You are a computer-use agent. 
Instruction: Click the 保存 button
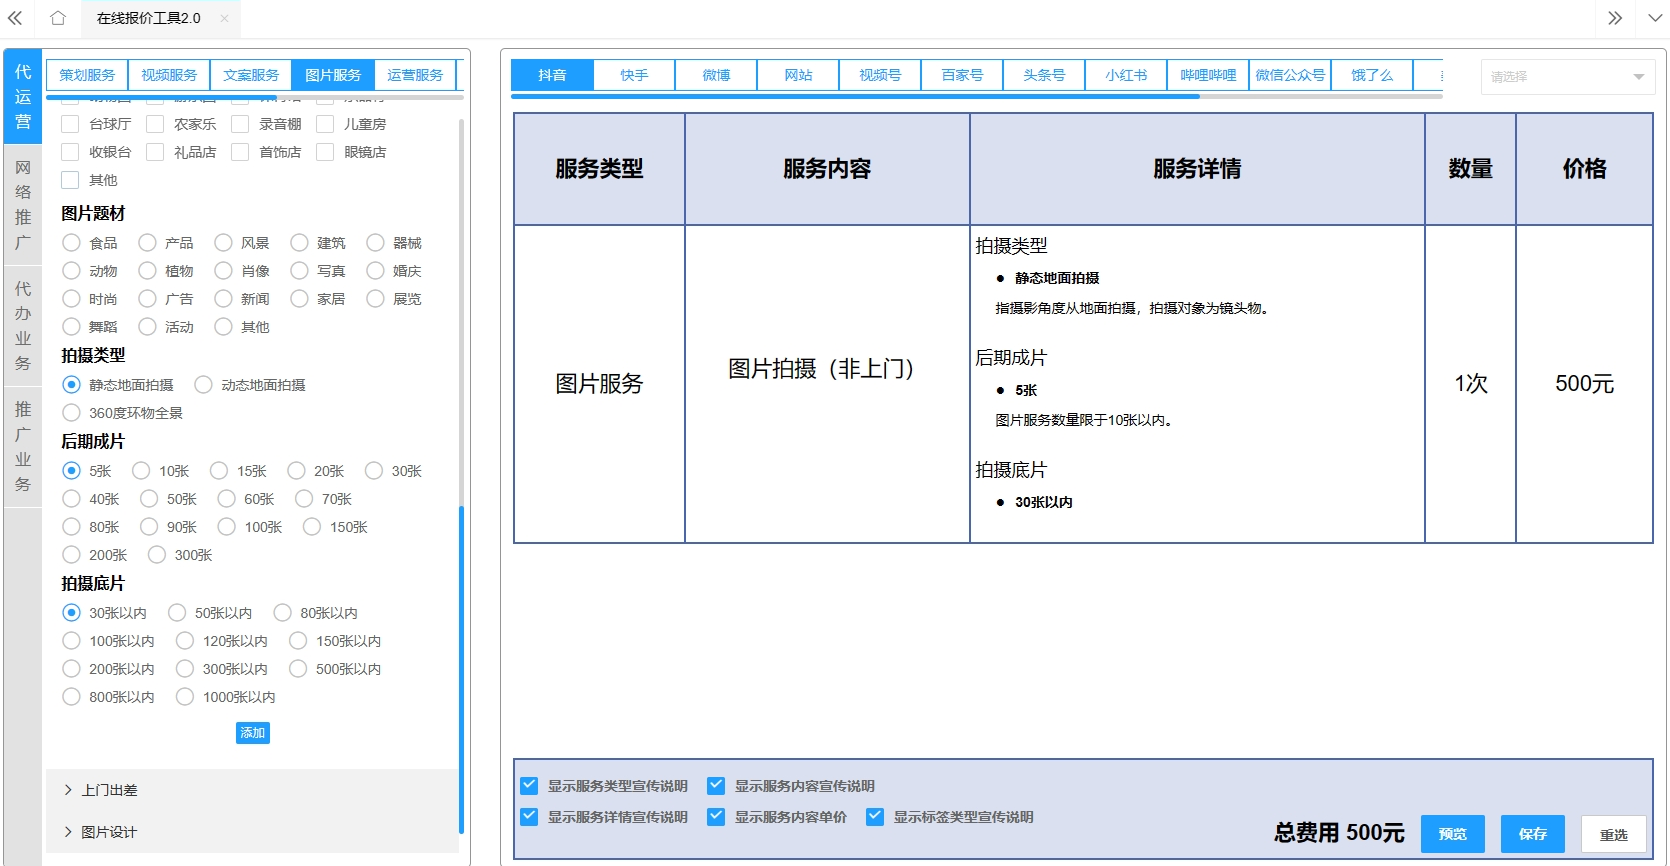(x=1532, y=834)
